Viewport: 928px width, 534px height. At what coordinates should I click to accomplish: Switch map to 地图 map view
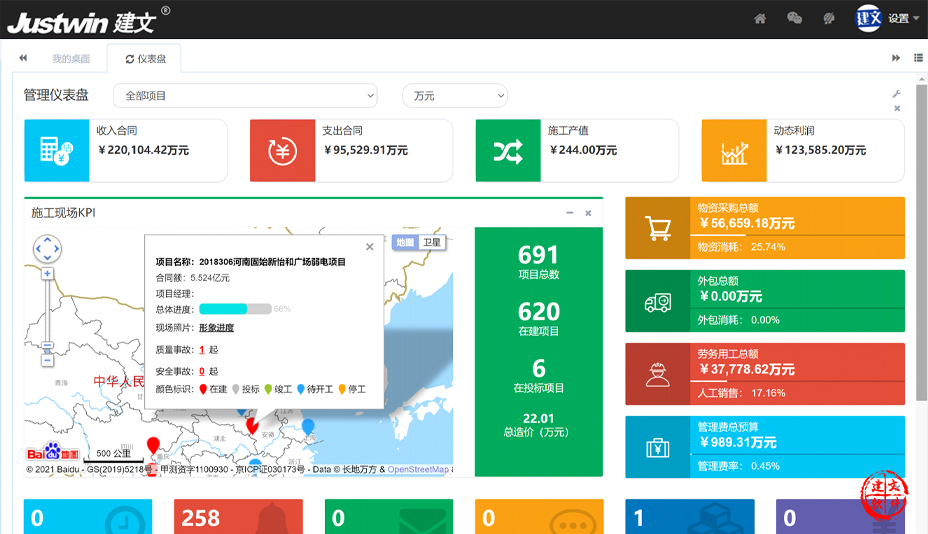tap(404, 243)
